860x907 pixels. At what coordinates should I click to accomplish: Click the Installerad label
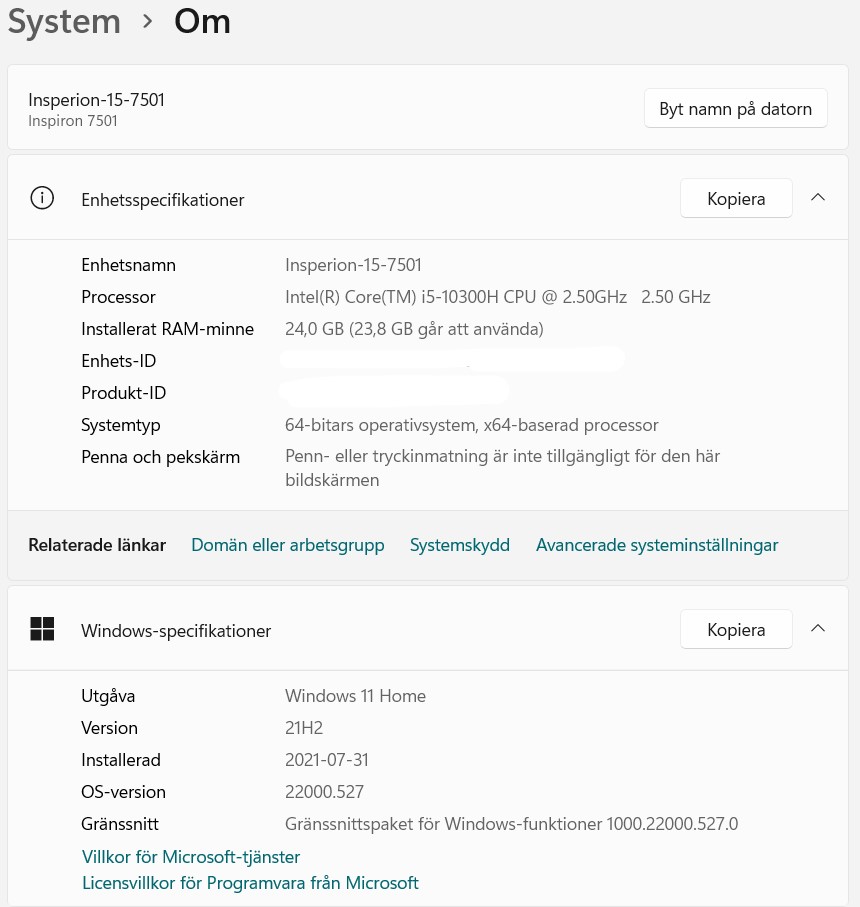121,759
